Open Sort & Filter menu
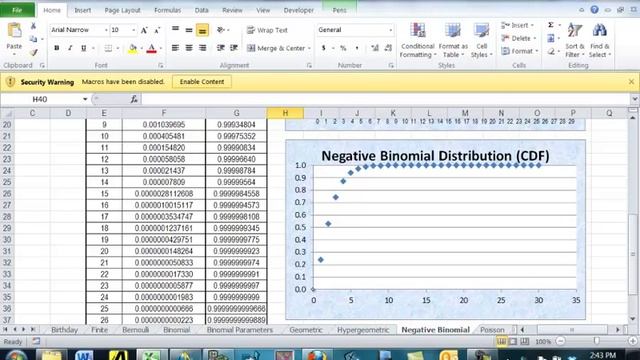 click(x=575, y=40)
